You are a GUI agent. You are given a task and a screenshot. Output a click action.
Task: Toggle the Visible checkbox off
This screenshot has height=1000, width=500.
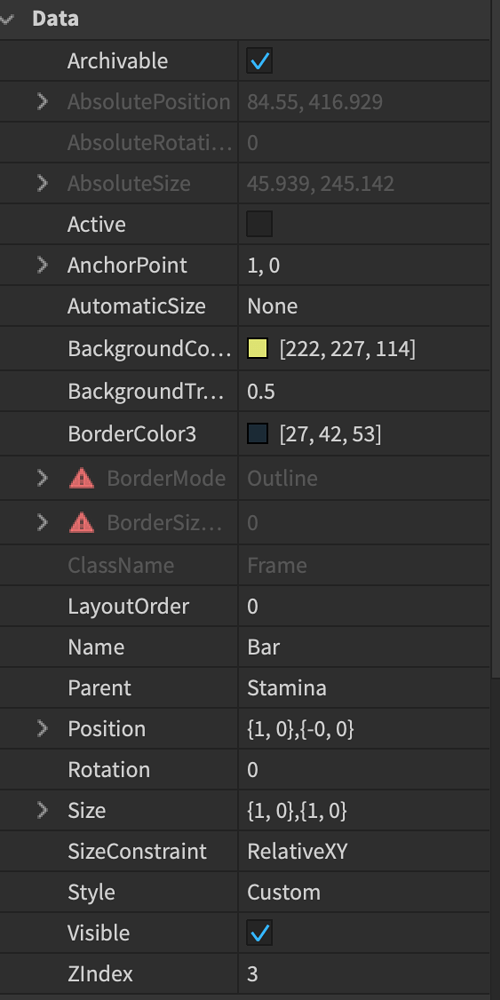pyautogui.click(x=260, y=933)
